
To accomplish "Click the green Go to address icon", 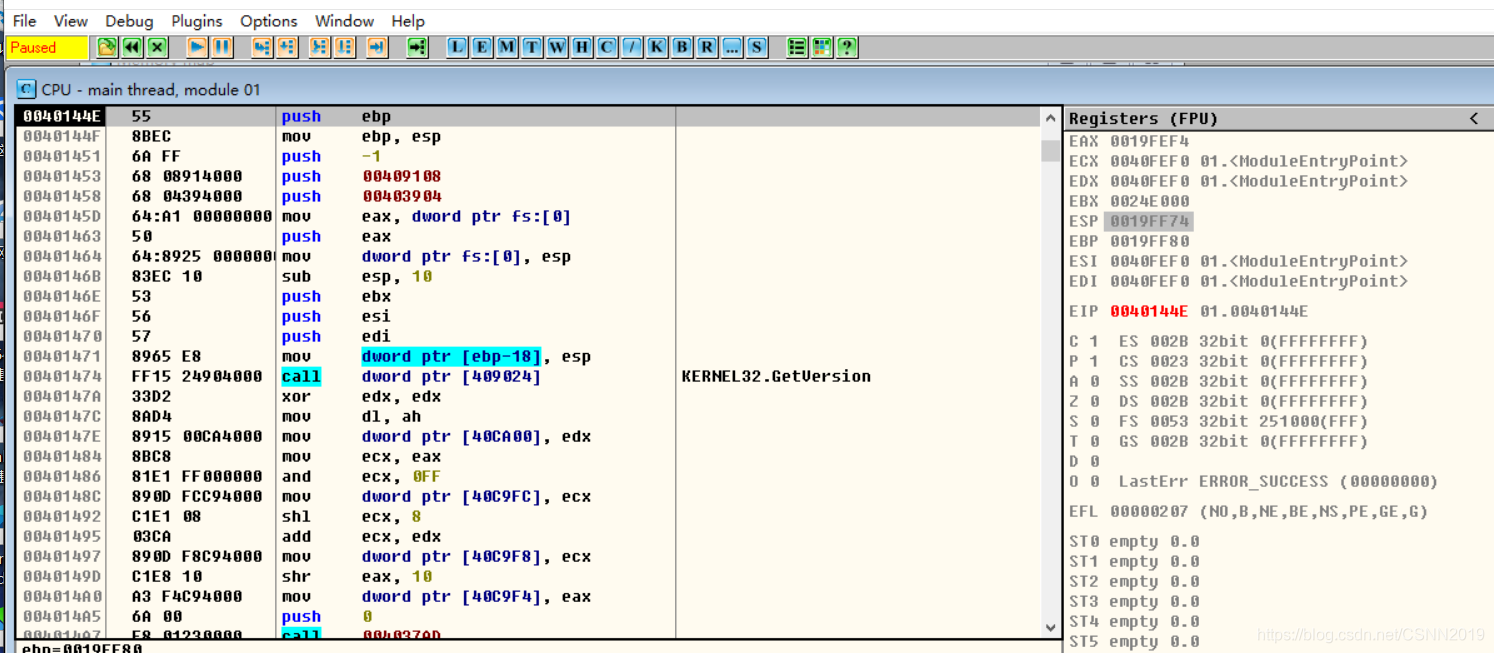I will pyautogui.click(x=418, y=47).
